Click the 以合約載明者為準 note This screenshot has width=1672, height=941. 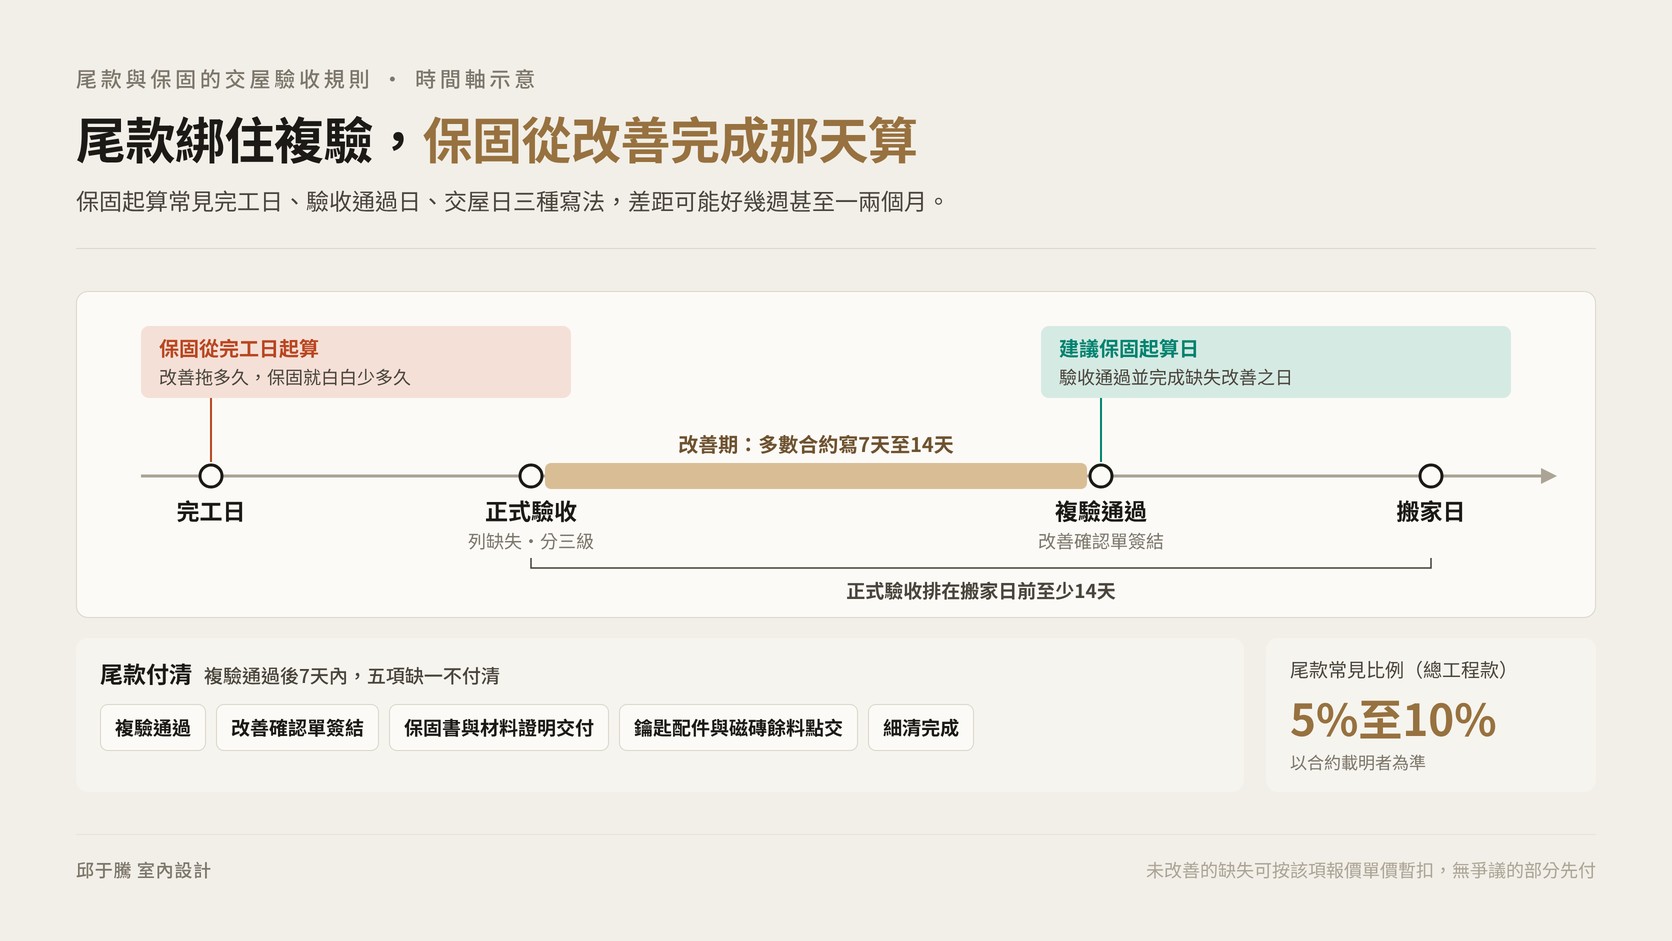coord(1358,763)
